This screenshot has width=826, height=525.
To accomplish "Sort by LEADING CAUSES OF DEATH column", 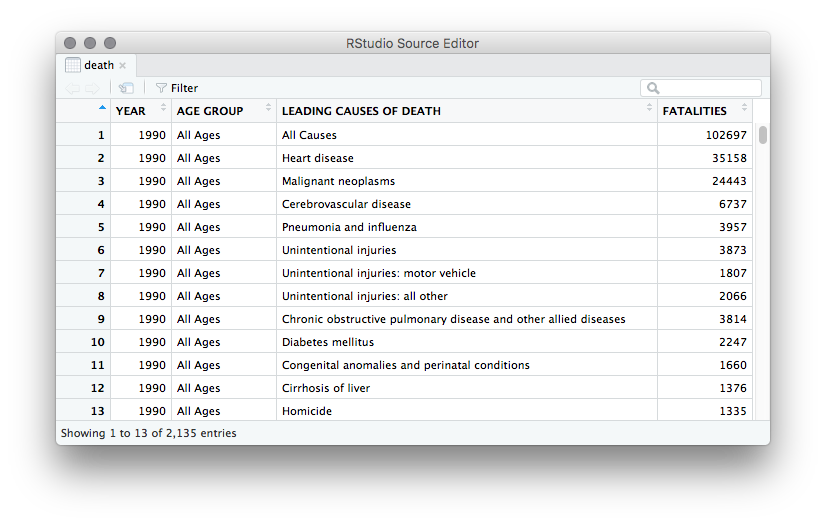I will coord(466,111).
